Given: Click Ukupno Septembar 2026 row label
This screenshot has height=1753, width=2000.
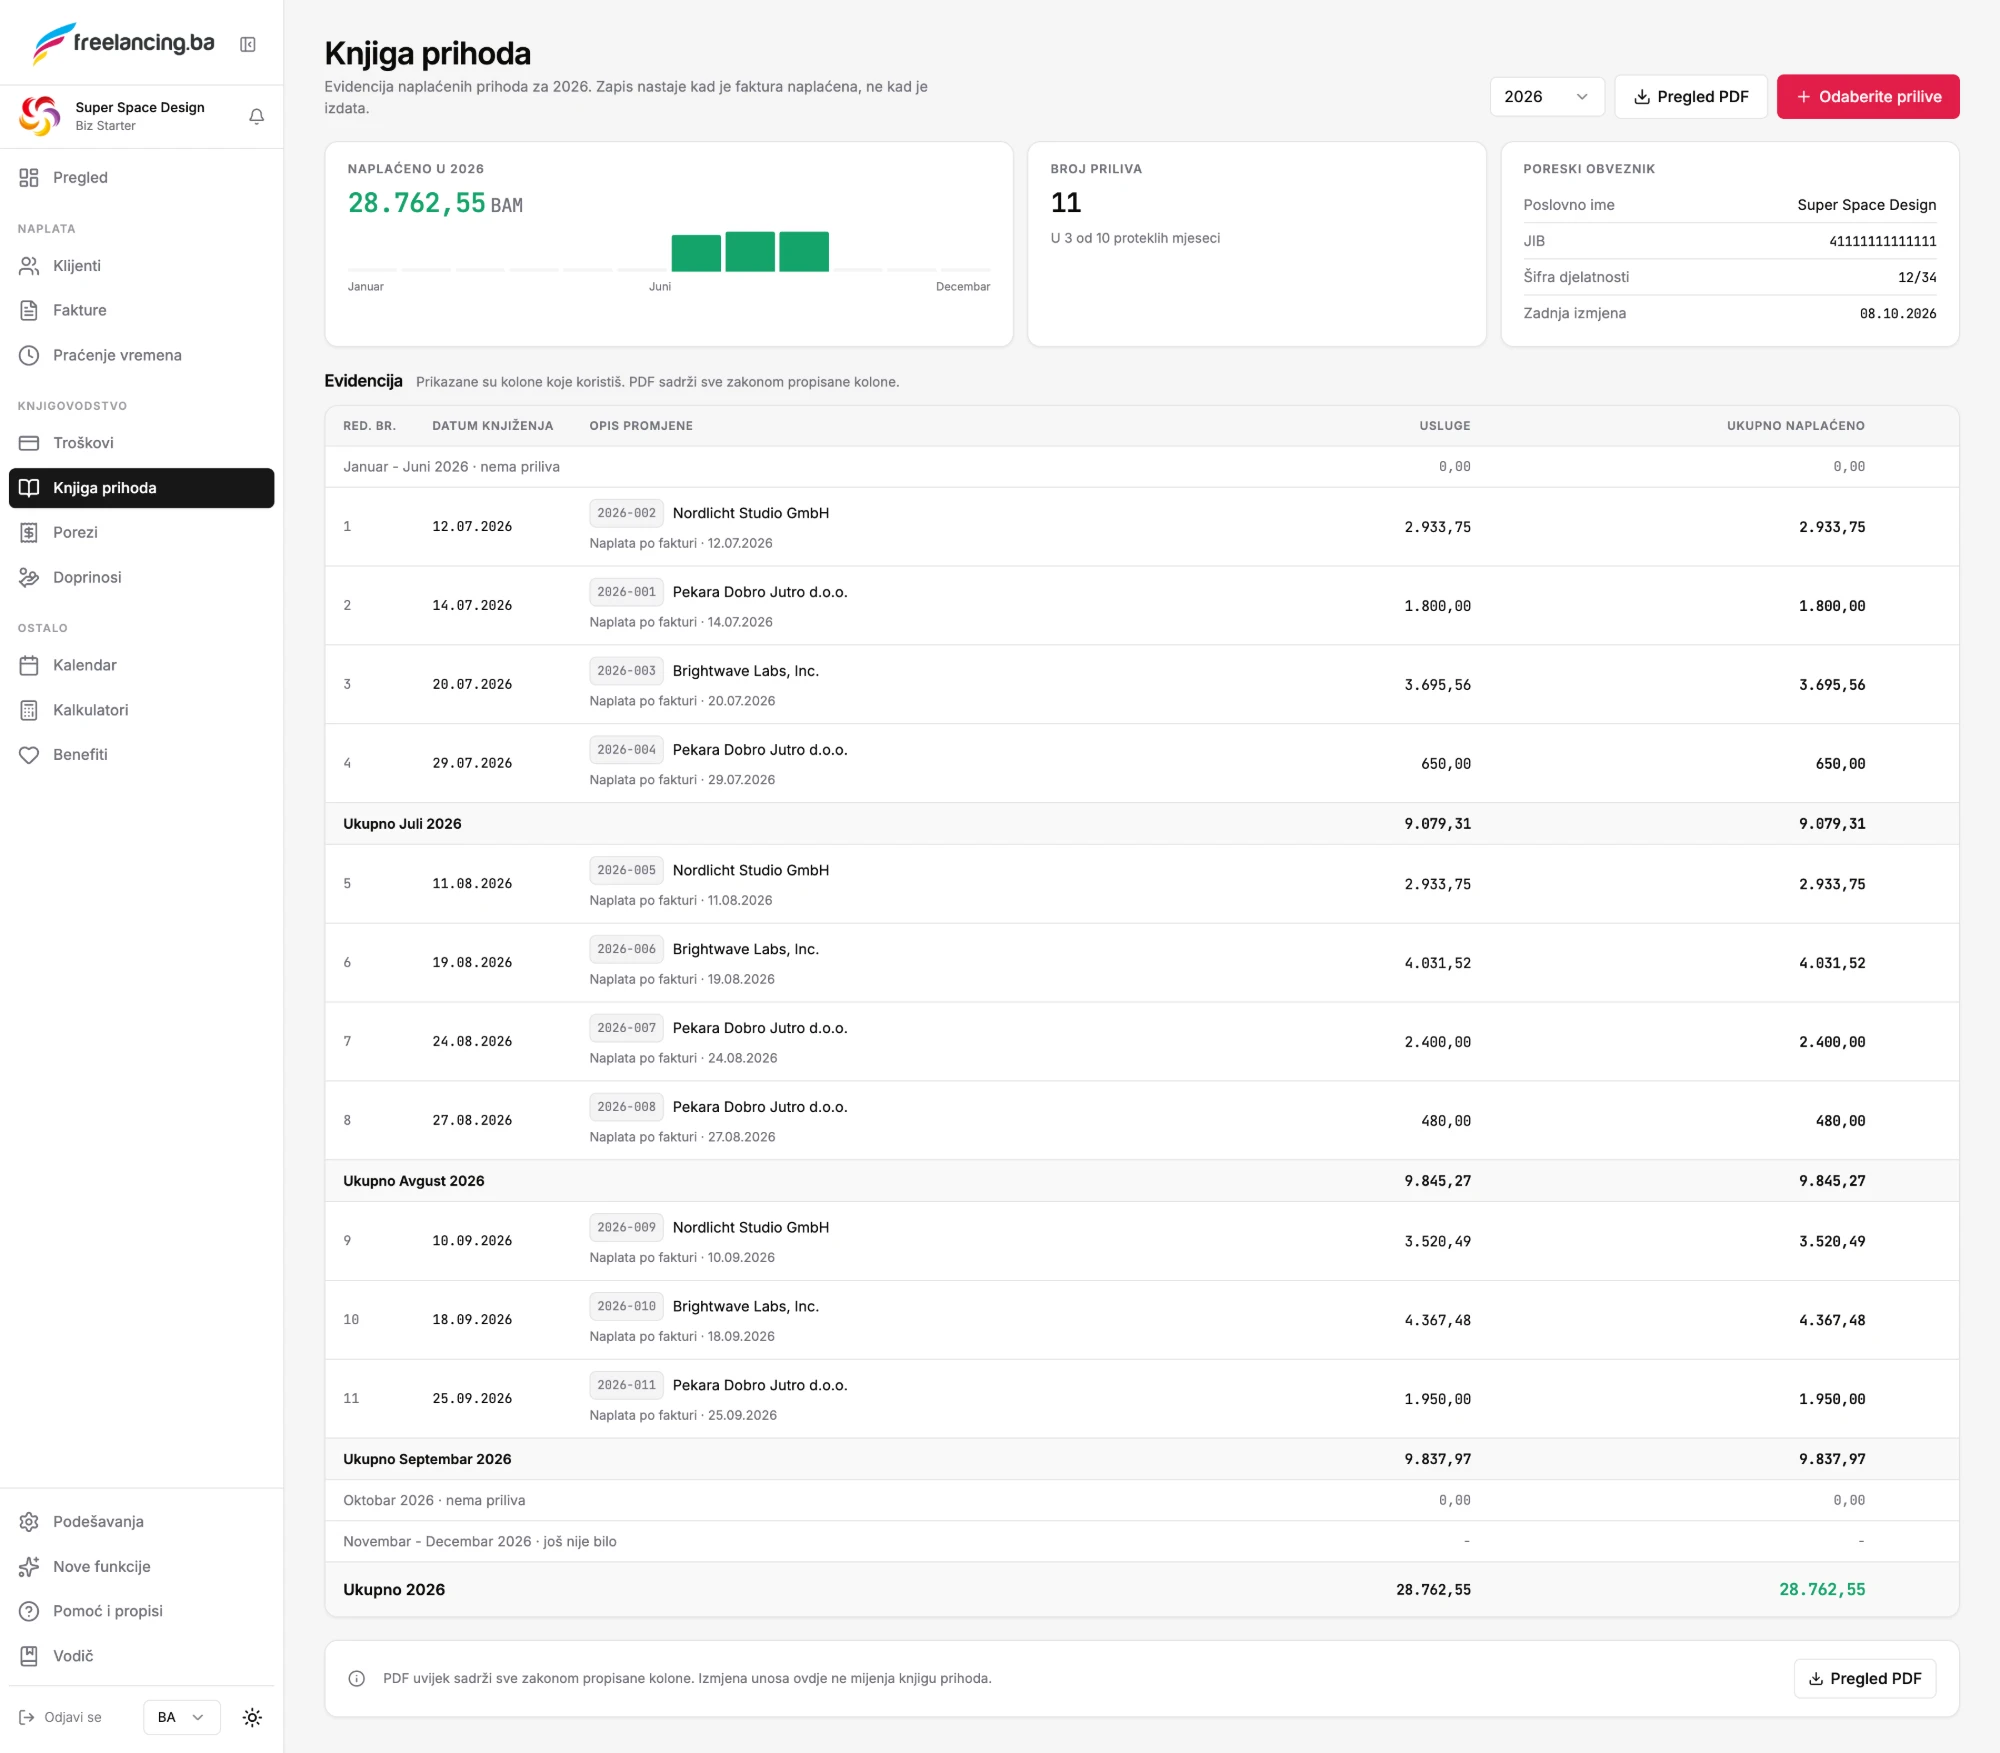Looking at the screenshot, I should [427, 1459].
